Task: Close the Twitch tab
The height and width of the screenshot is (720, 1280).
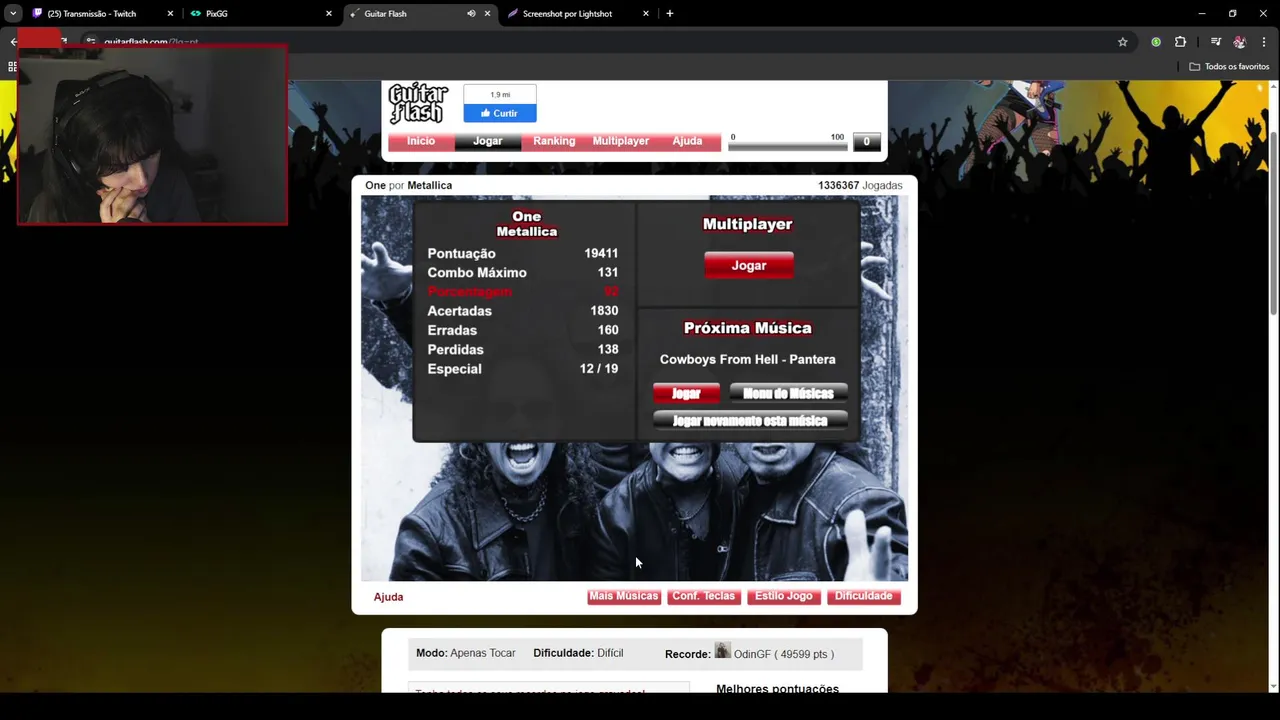Action: 170,14
